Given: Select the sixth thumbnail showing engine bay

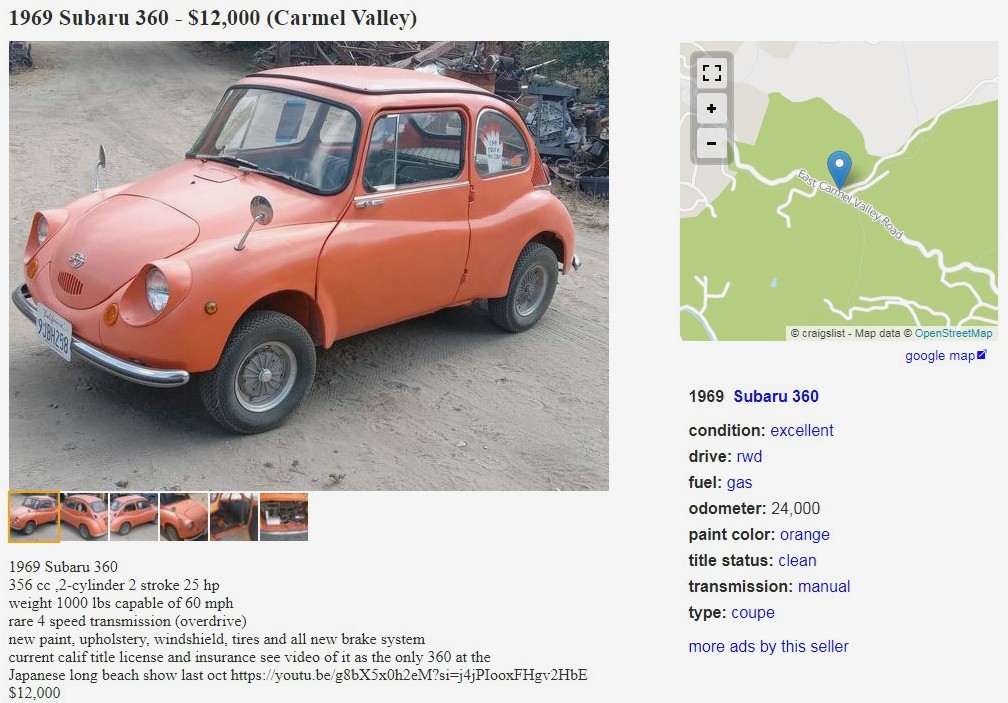Looking at the screenshot, I should (x=284, y=517).
